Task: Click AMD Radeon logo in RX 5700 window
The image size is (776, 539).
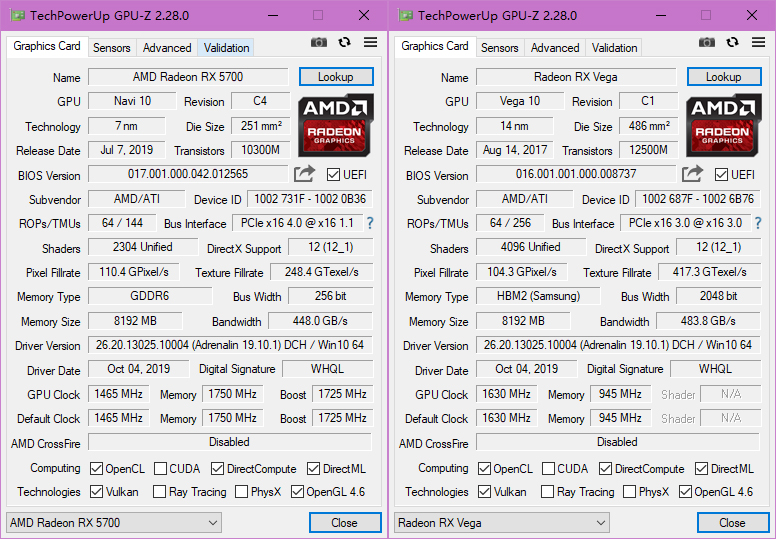Action: pos(336,126)
